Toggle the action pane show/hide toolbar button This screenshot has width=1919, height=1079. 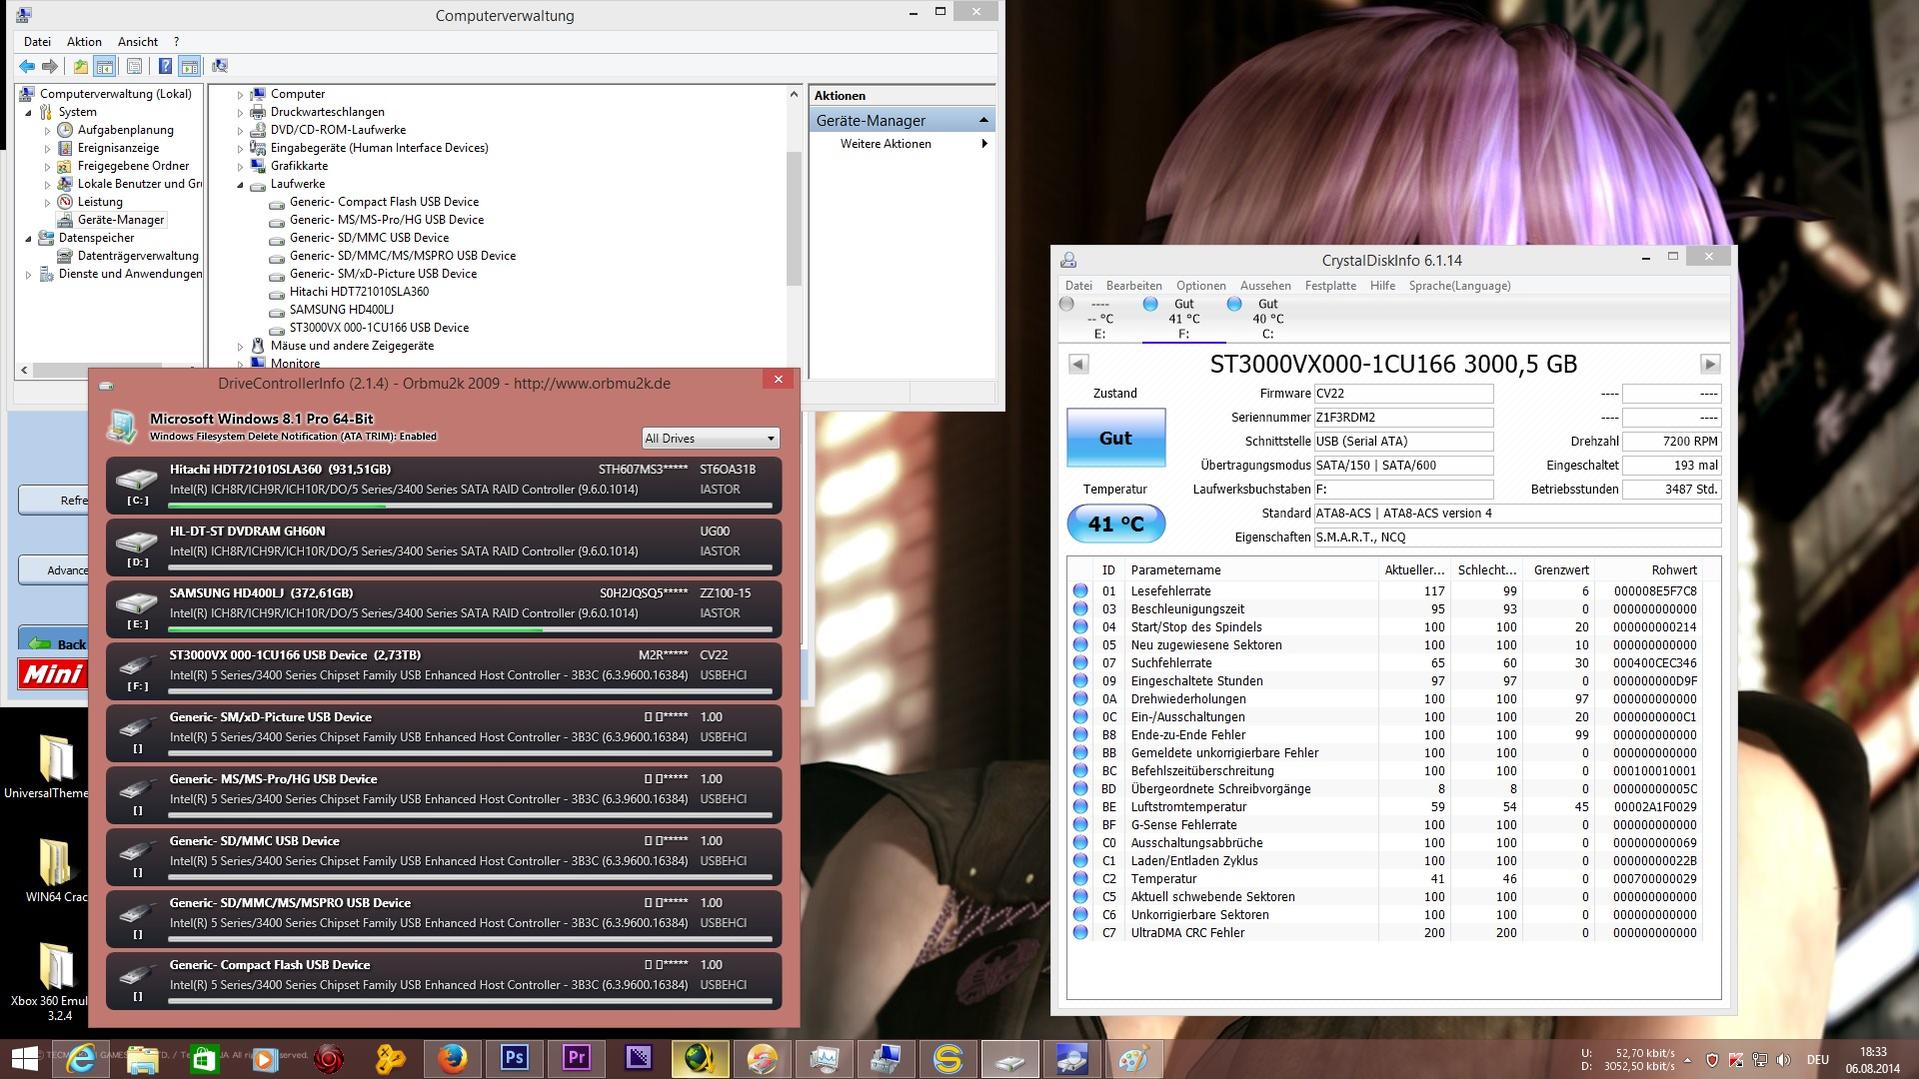tap(190, 66)
